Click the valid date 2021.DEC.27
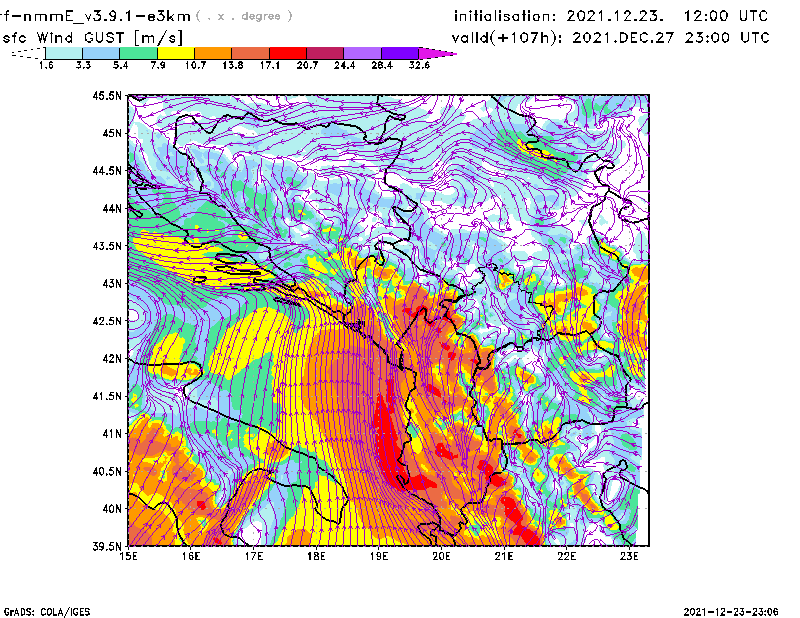Screen dimensions: 800x618 click(x=623, y=38)
